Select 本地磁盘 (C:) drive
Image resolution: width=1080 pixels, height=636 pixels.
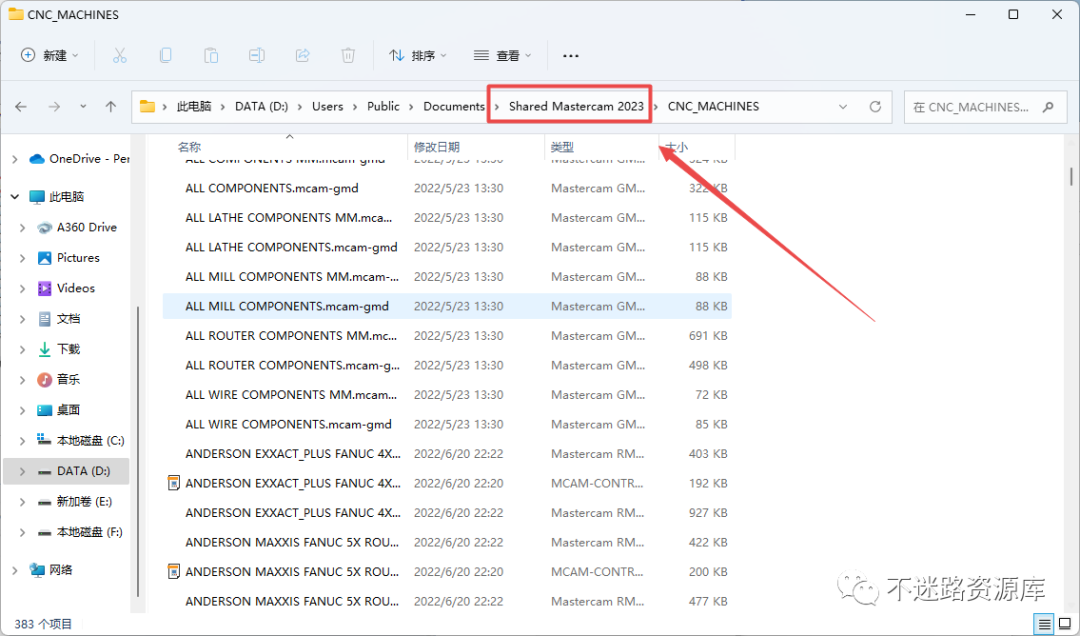tap(80, 440)
